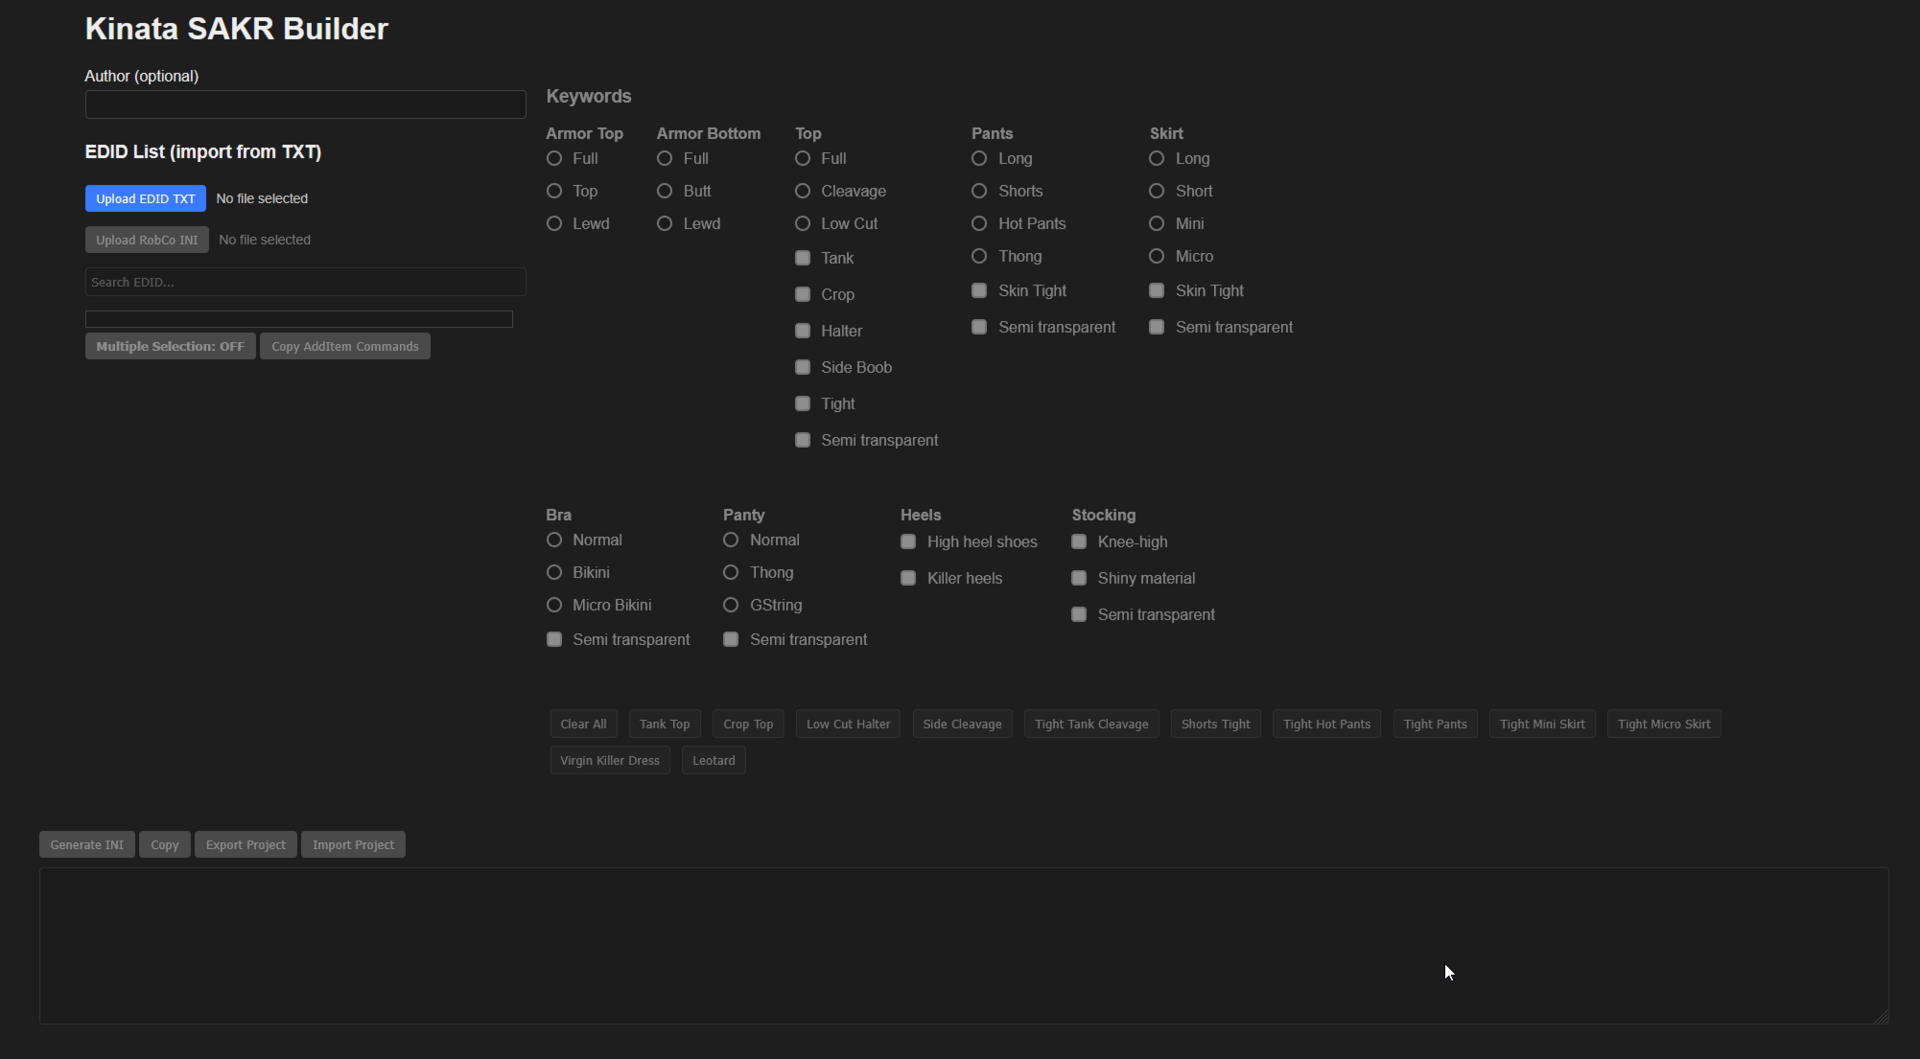Image resolution: width=1920 pixels, height=1059 pixels.
Task: Enable the Tight checkbox under Top
Action: pos(802,404)
